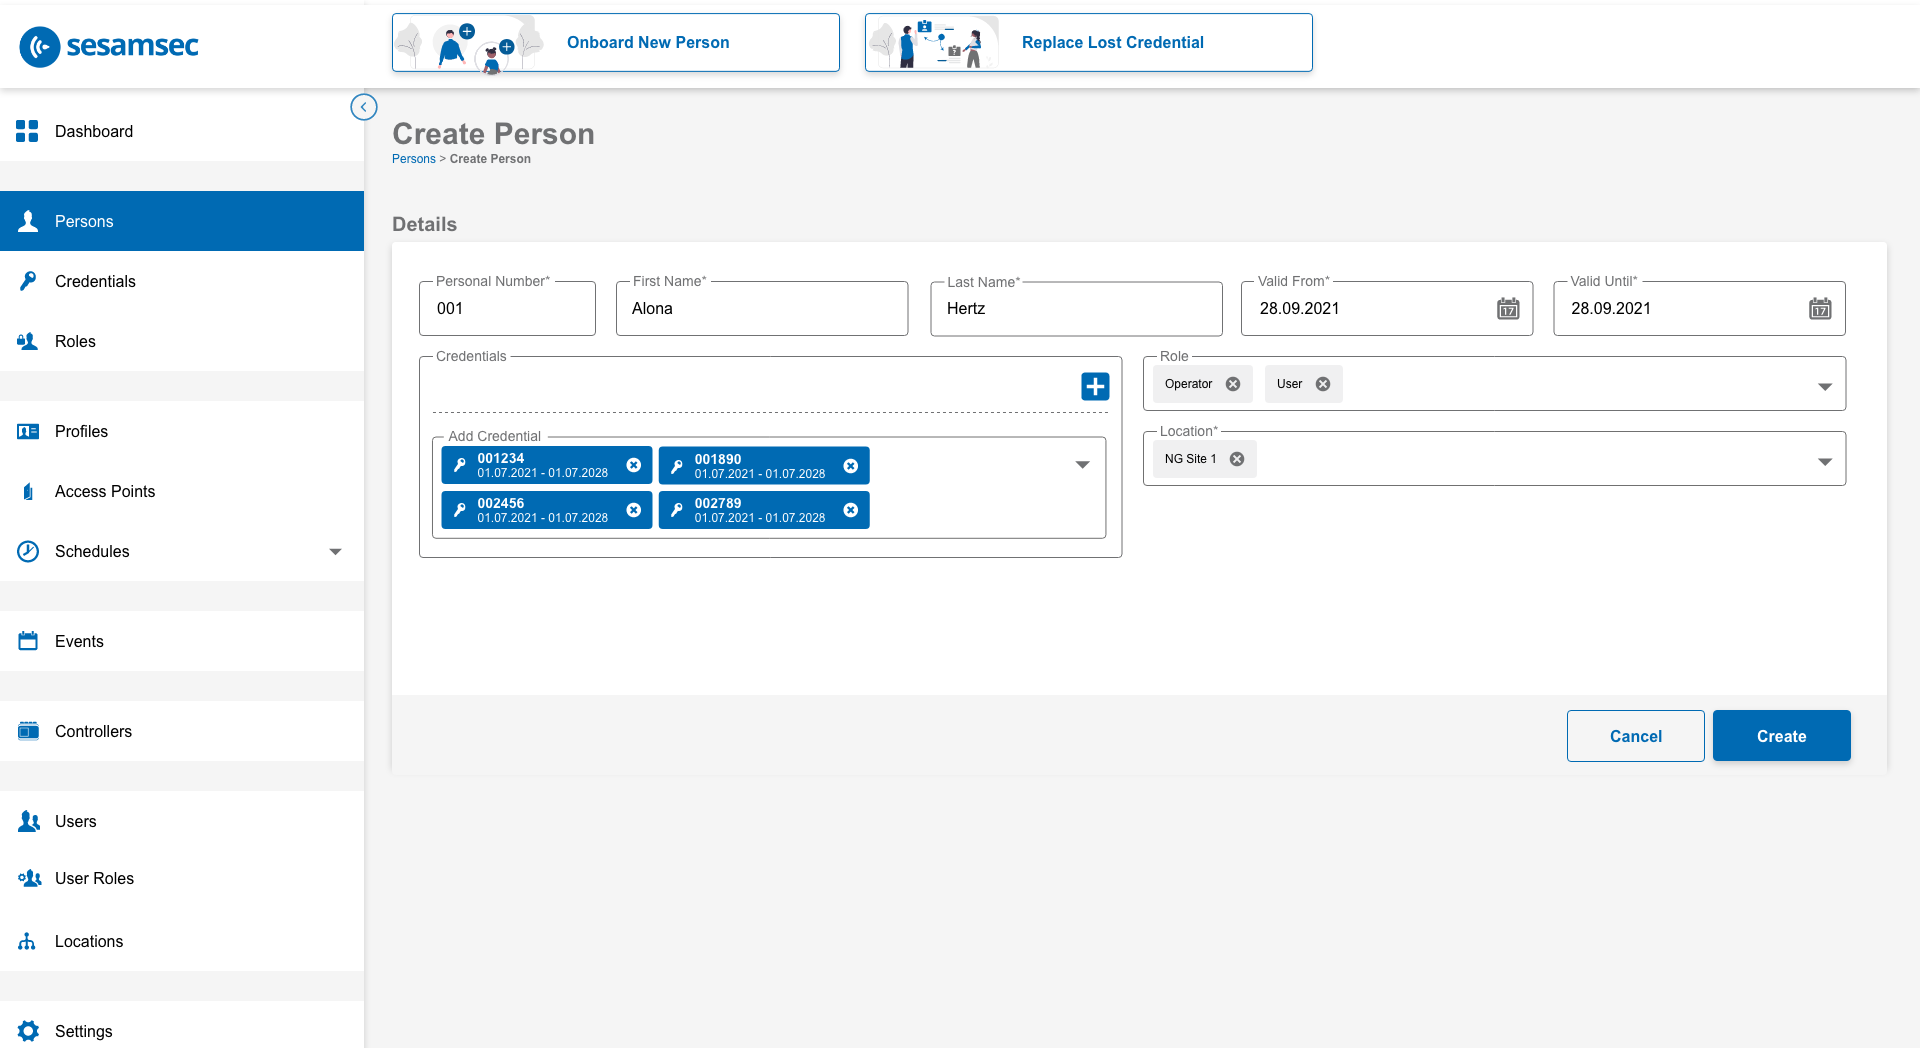Expand the Location dropdown

pos(1824,461)
